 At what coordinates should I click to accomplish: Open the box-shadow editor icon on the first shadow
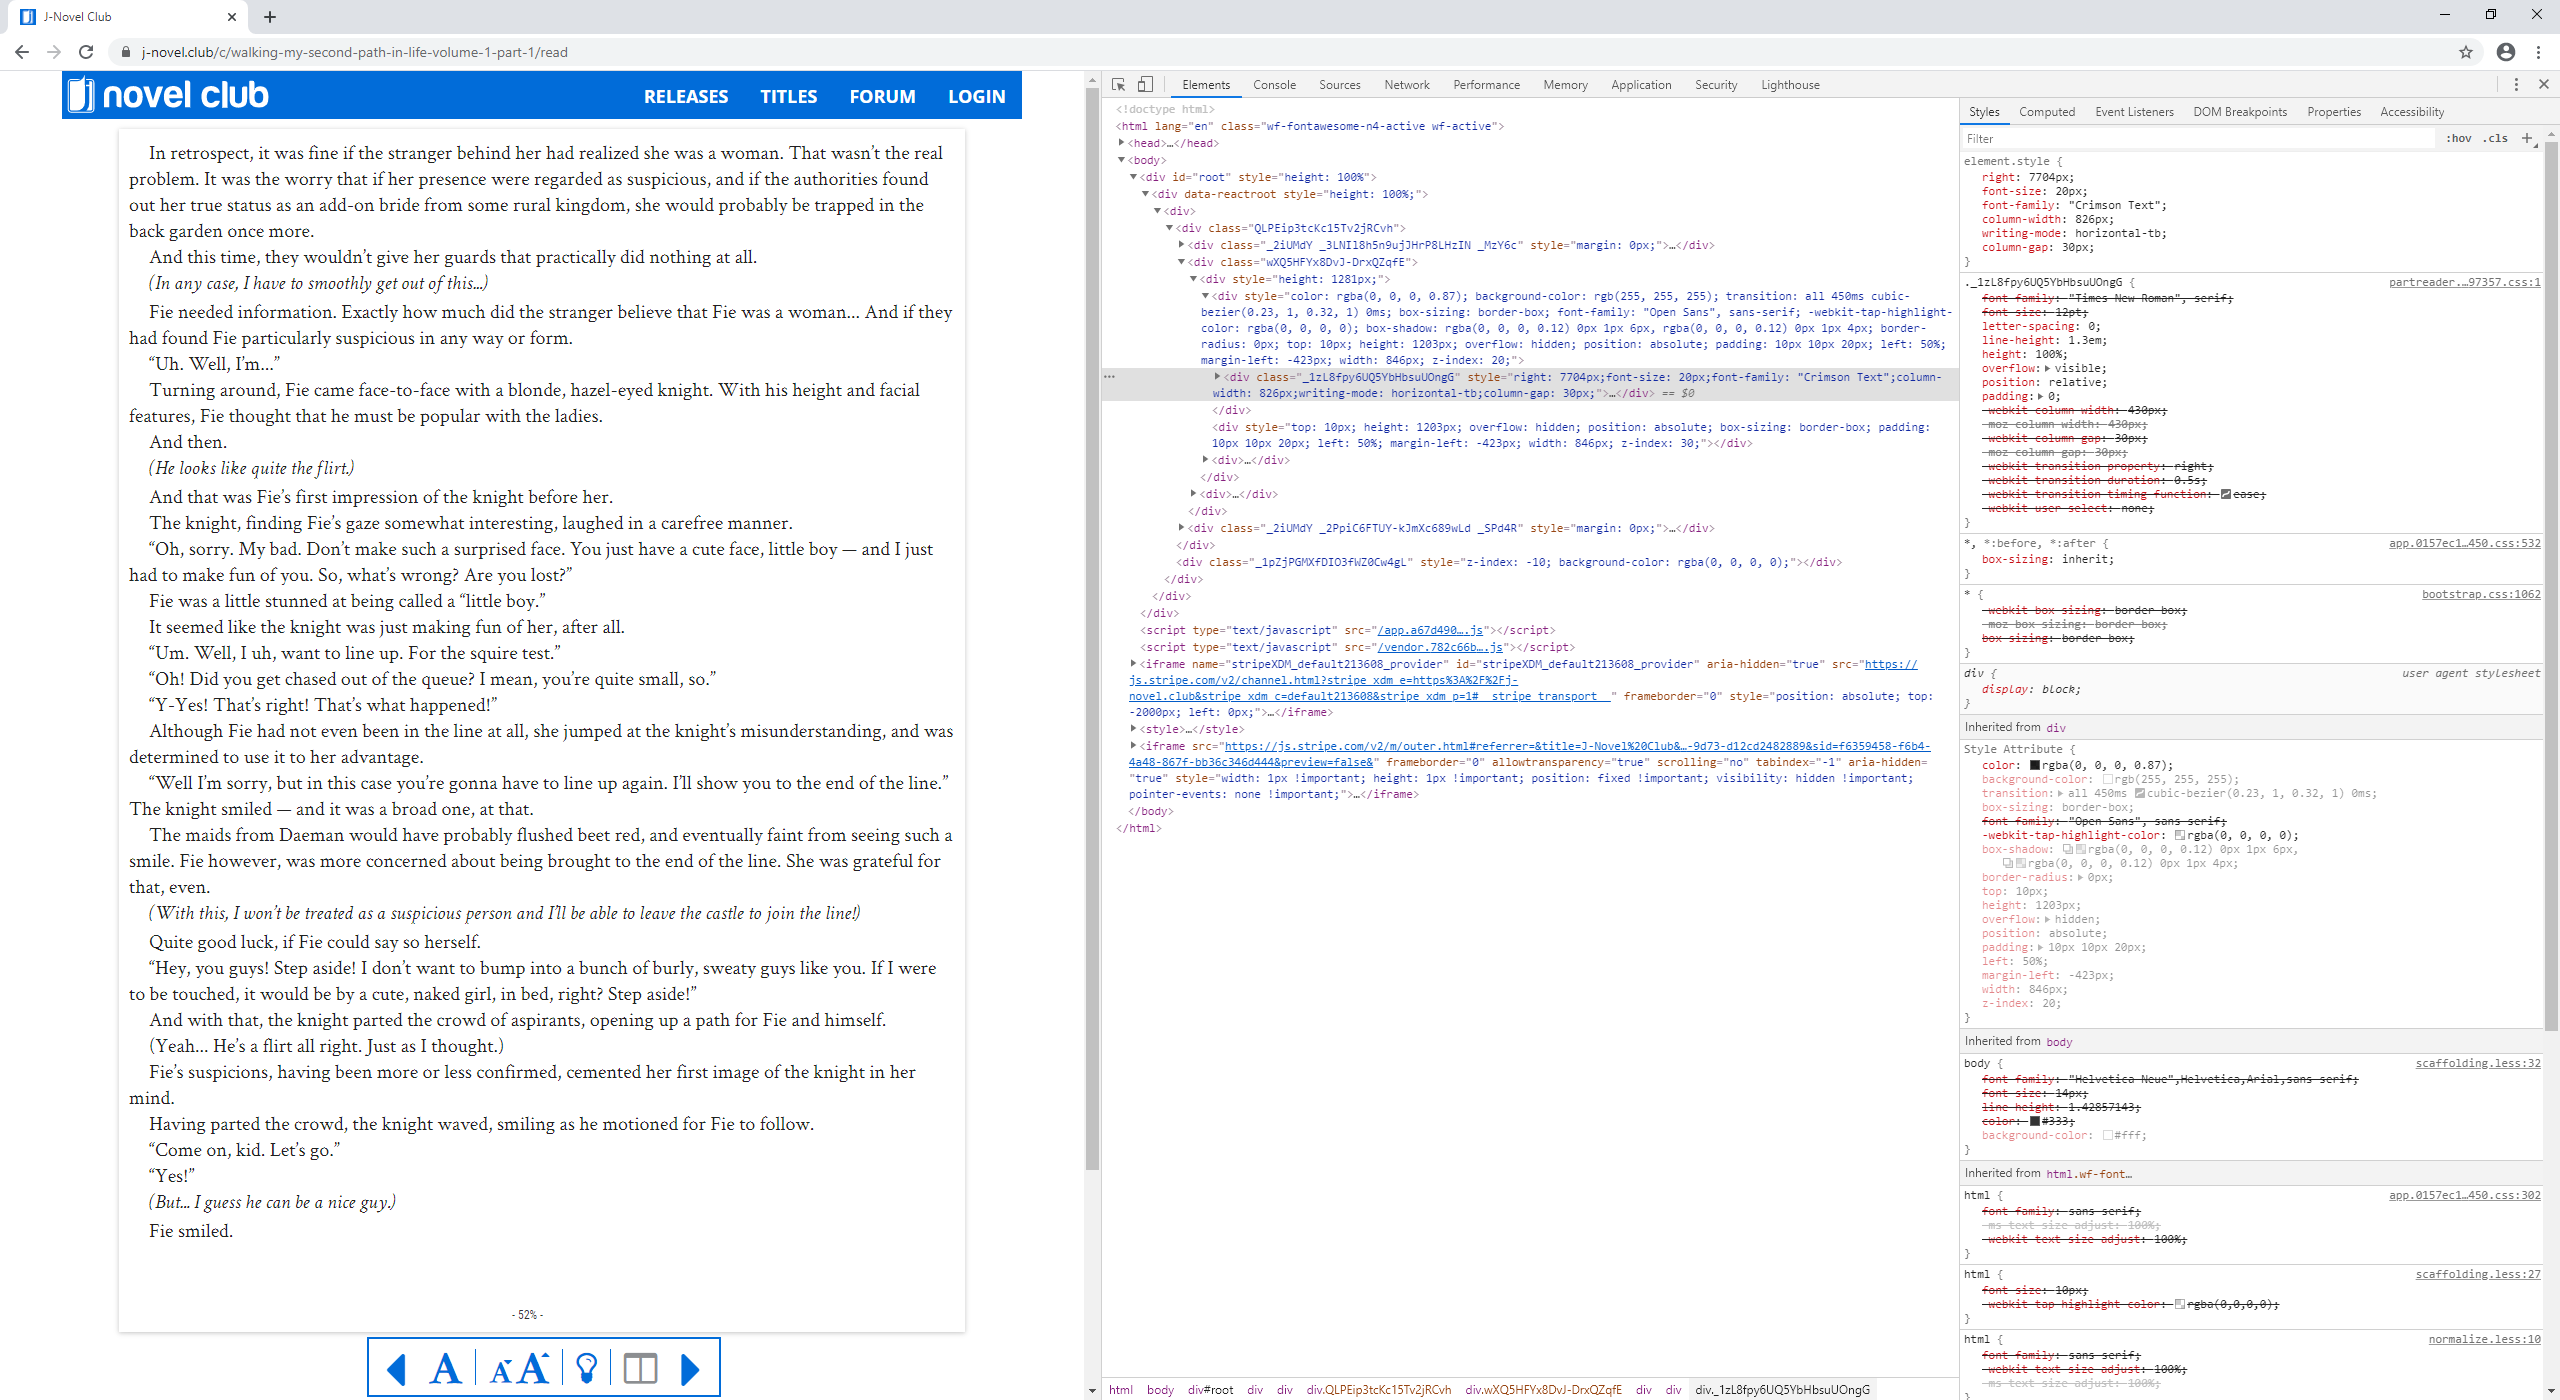coord(2069,849)
